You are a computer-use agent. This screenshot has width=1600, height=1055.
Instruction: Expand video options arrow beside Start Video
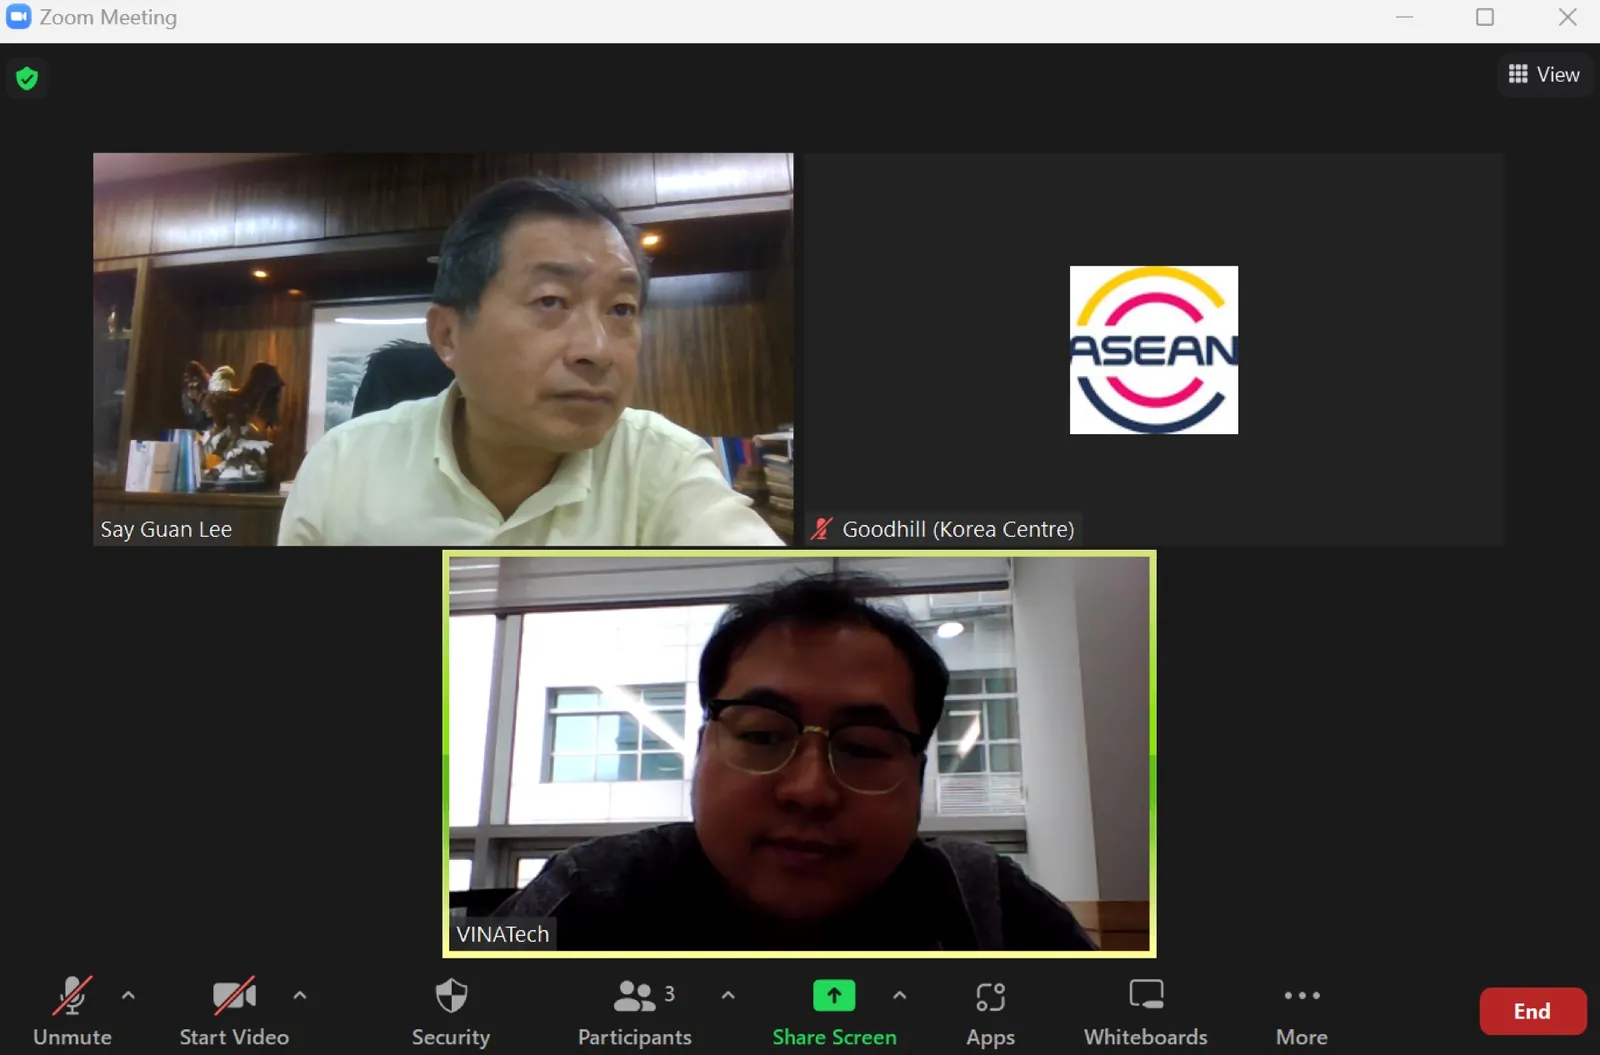[x=299, y=995]
